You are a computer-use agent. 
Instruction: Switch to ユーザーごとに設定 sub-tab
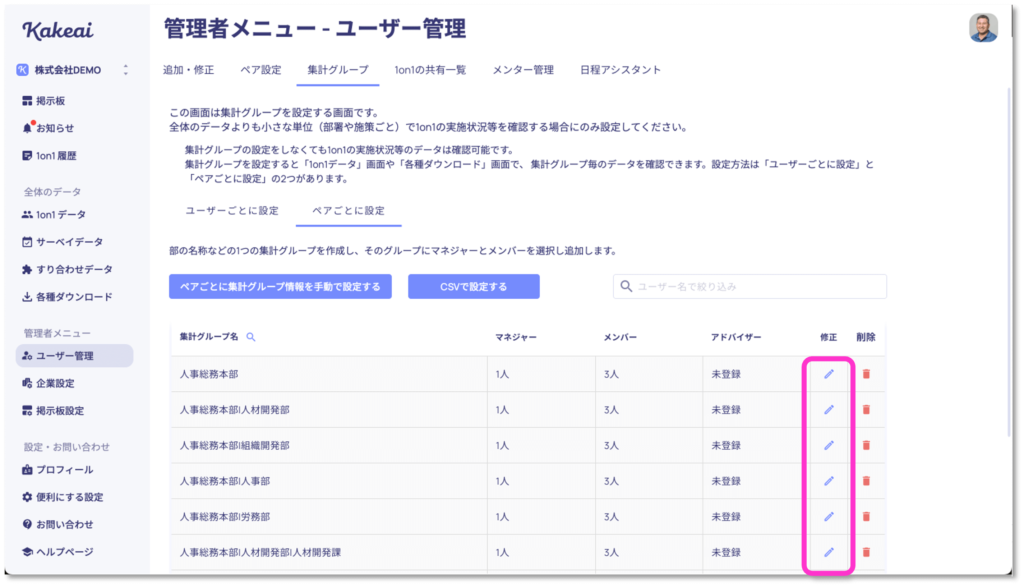pos(232,210)
